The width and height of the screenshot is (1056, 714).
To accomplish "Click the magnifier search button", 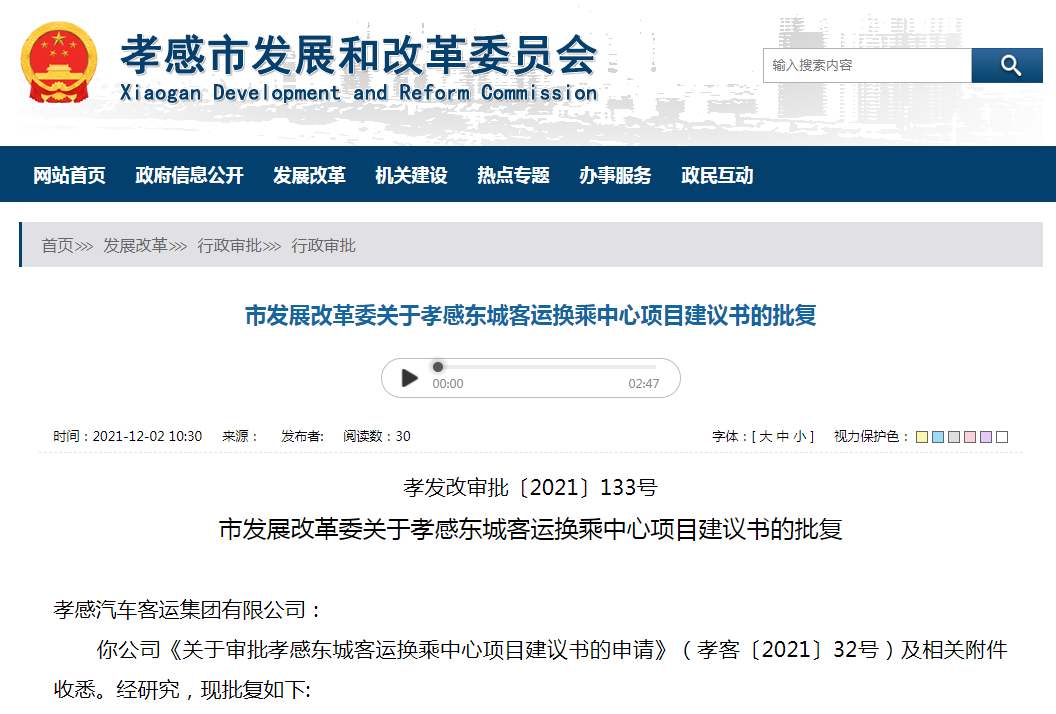I will click(x=1009, y=66).
